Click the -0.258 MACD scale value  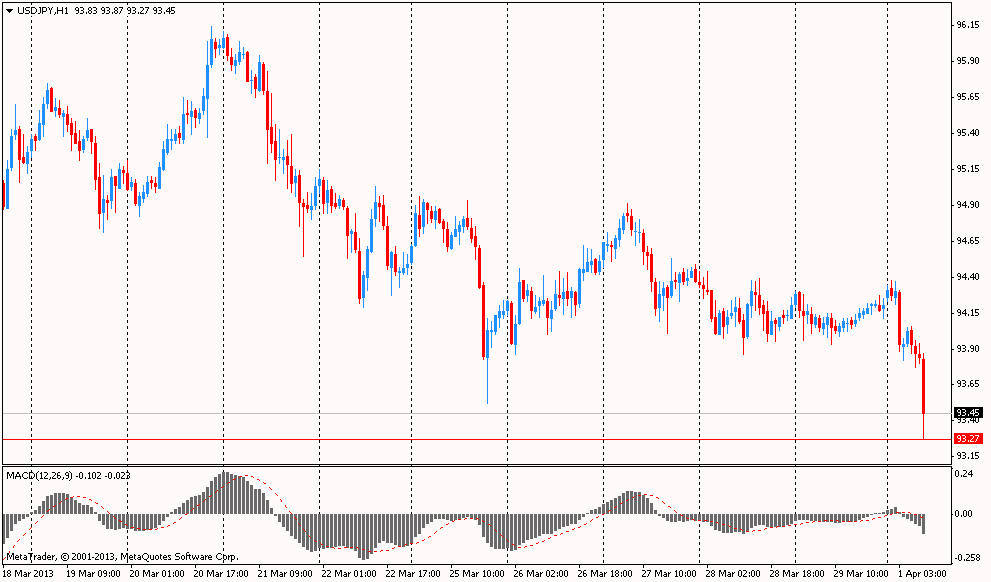(966, 558)
